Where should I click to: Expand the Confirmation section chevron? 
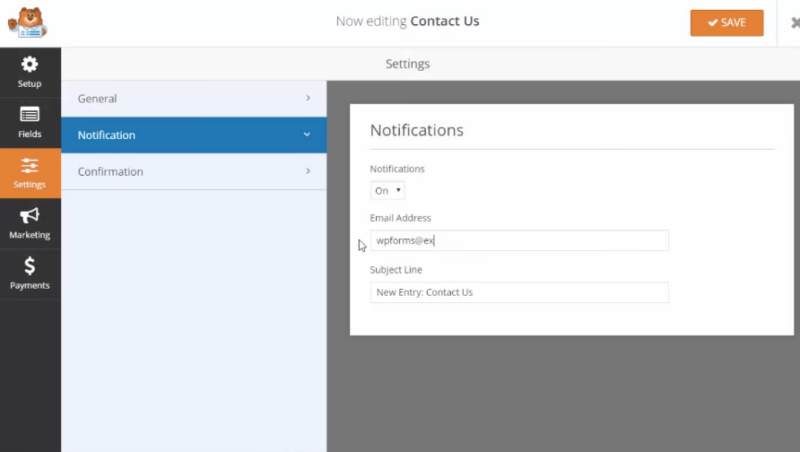click(x=308, y=171)
